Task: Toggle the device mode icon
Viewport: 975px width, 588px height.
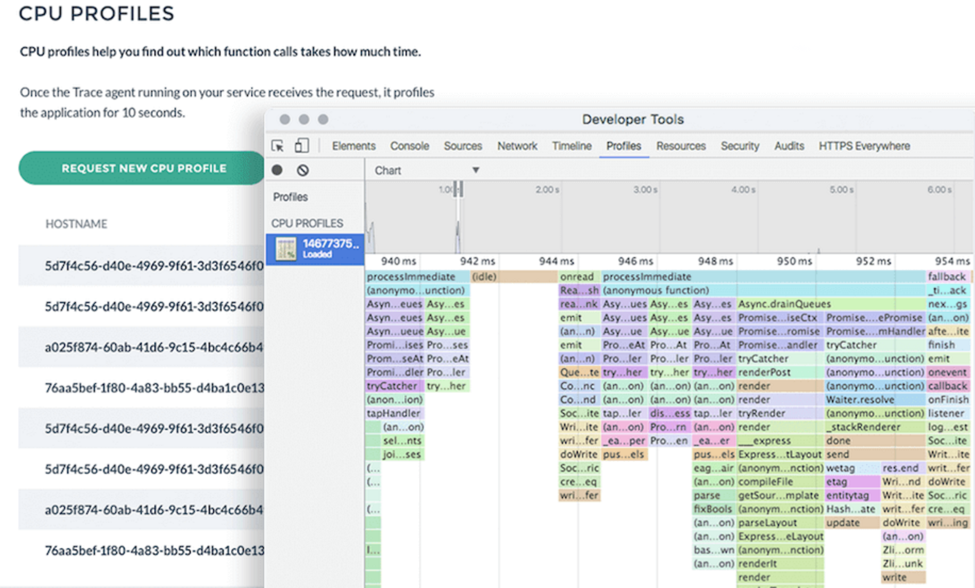Action: (301, 146)
